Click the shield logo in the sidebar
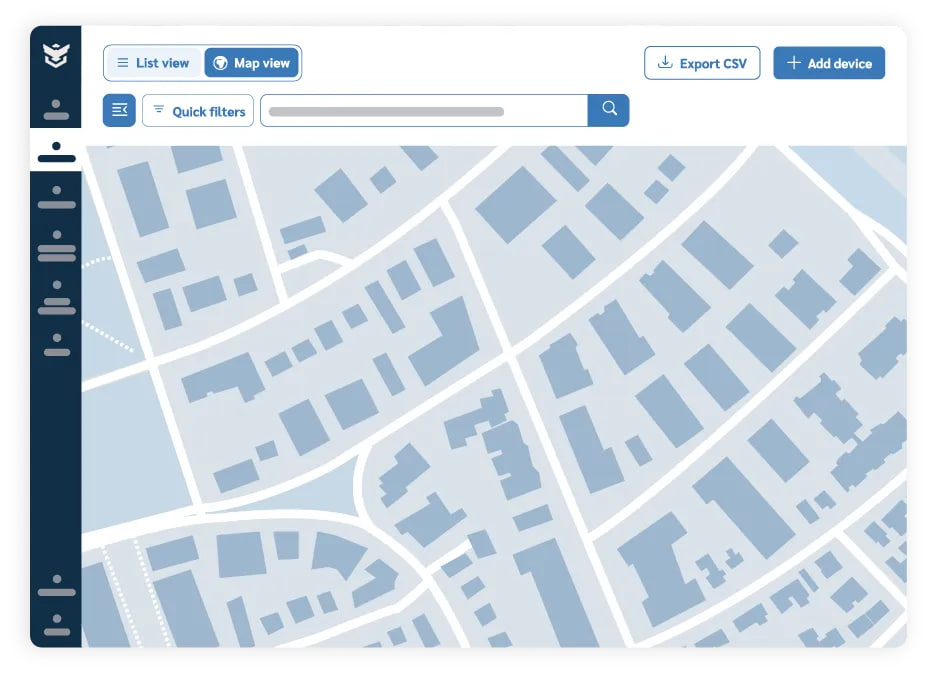 click(56, 55)
